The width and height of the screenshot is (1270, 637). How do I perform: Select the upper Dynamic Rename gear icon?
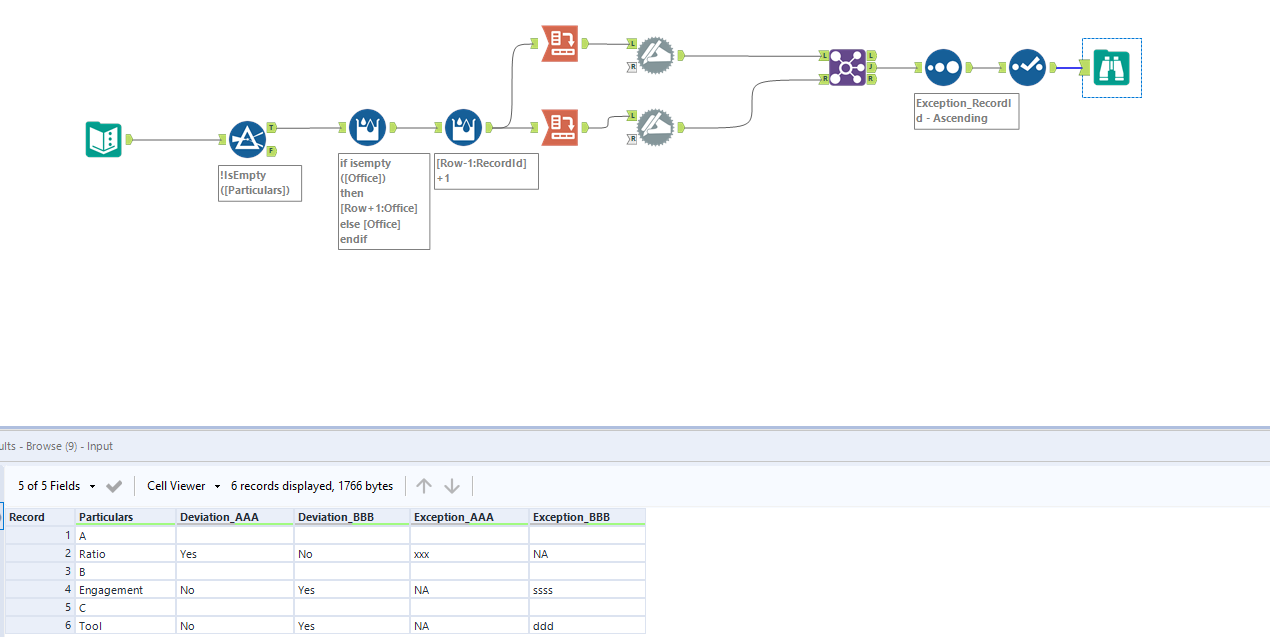(656, 55)
